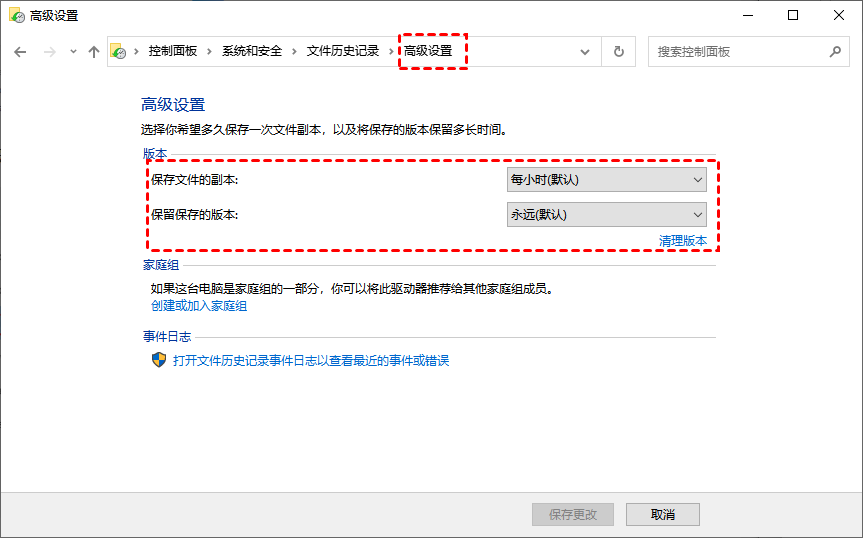The image size is (863, 538).
Task: Click the 事件日志 section label
Action: coord(167,337)
